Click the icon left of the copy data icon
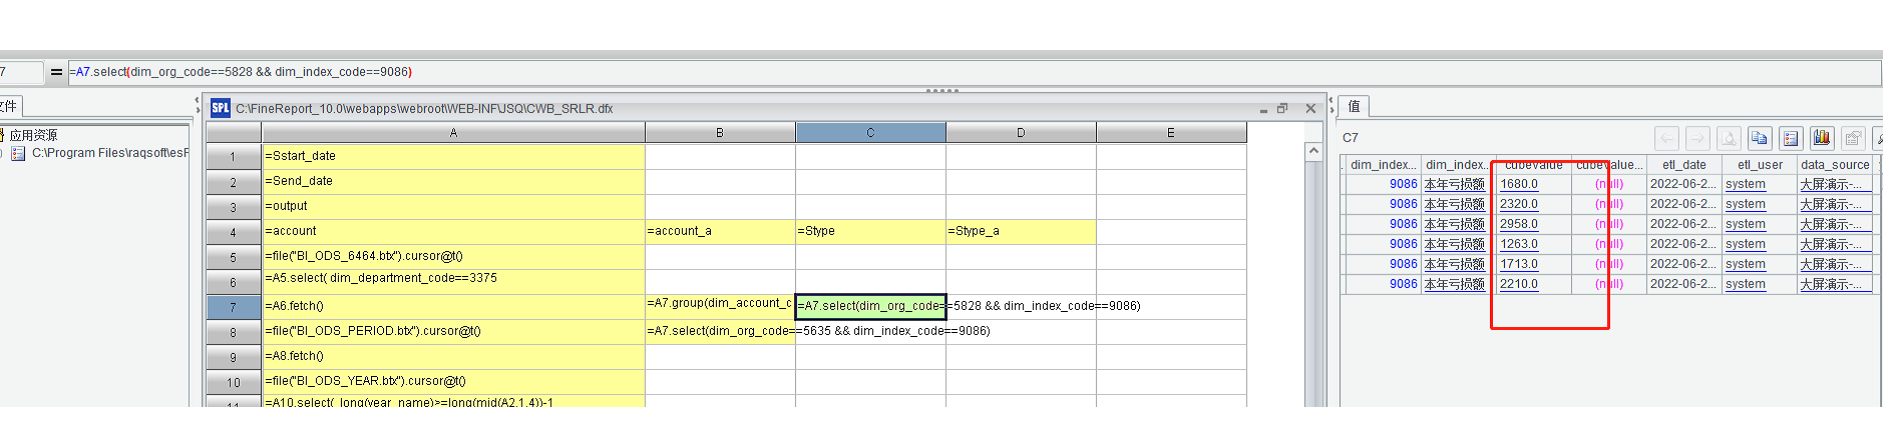The width and height of the screenshot is (1883, 429). (1728, 138)
